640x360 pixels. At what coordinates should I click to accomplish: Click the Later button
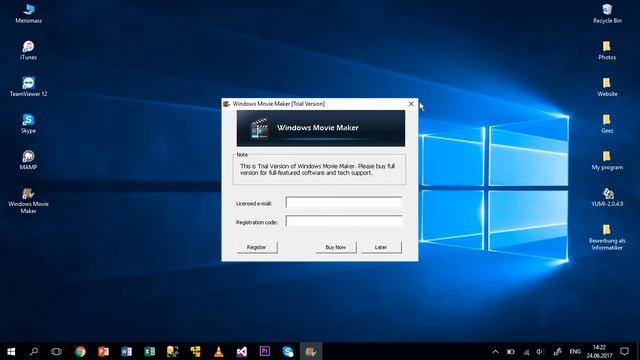pos(381,247)
